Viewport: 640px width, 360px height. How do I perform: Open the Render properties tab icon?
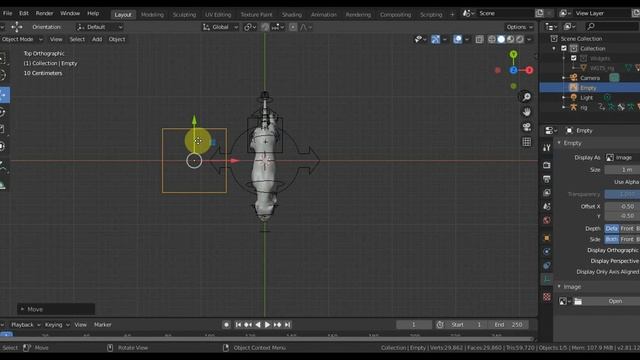(x=547, y=165)
